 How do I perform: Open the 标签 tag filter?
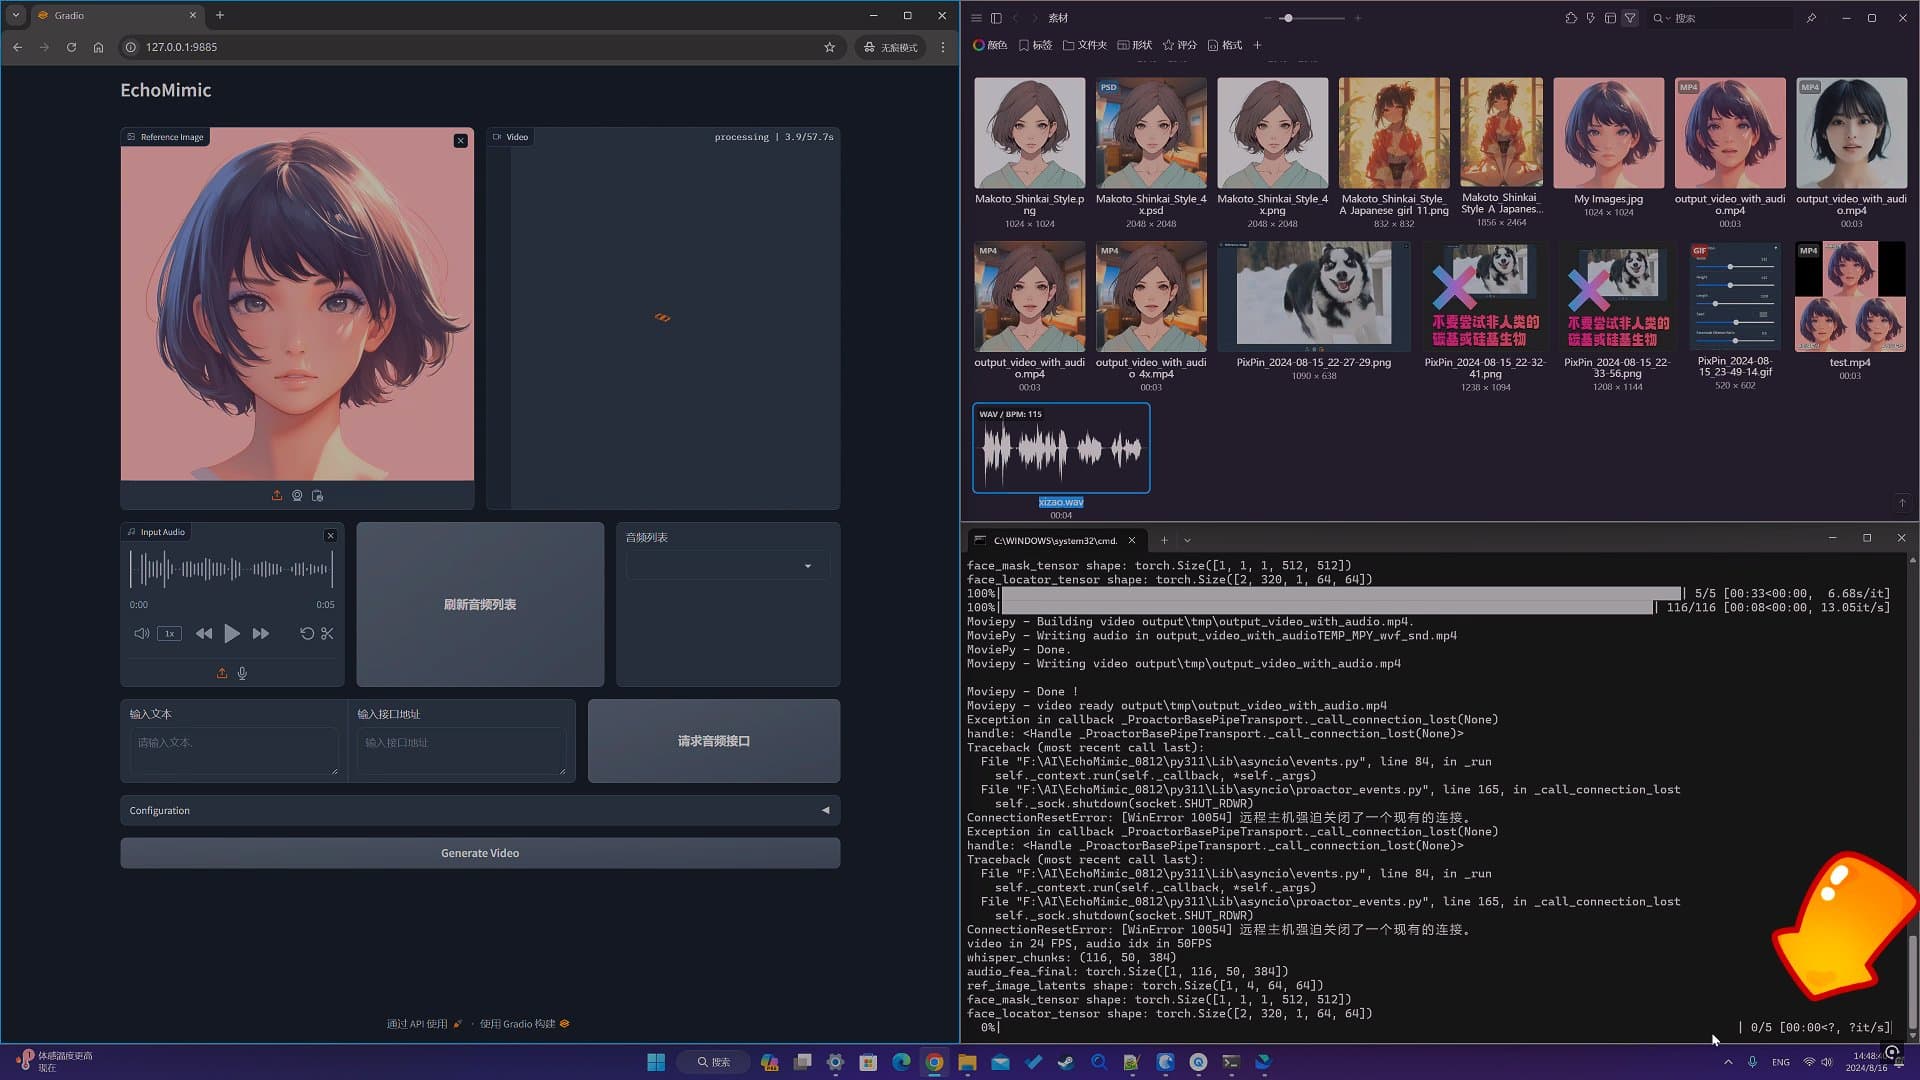pos(1035,45)
